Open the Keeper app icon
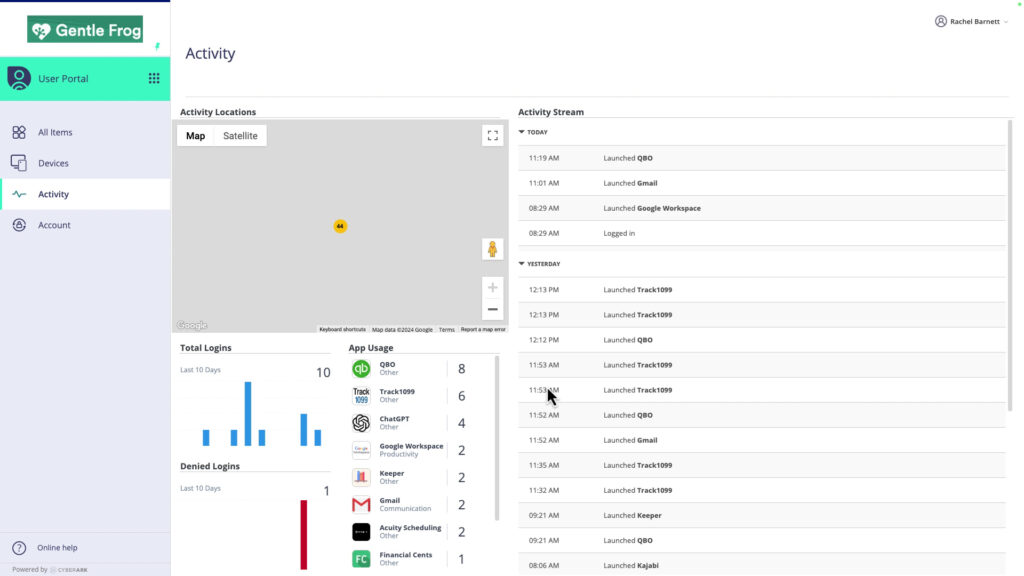This screenshot has width=1024, height=576. 361,477
